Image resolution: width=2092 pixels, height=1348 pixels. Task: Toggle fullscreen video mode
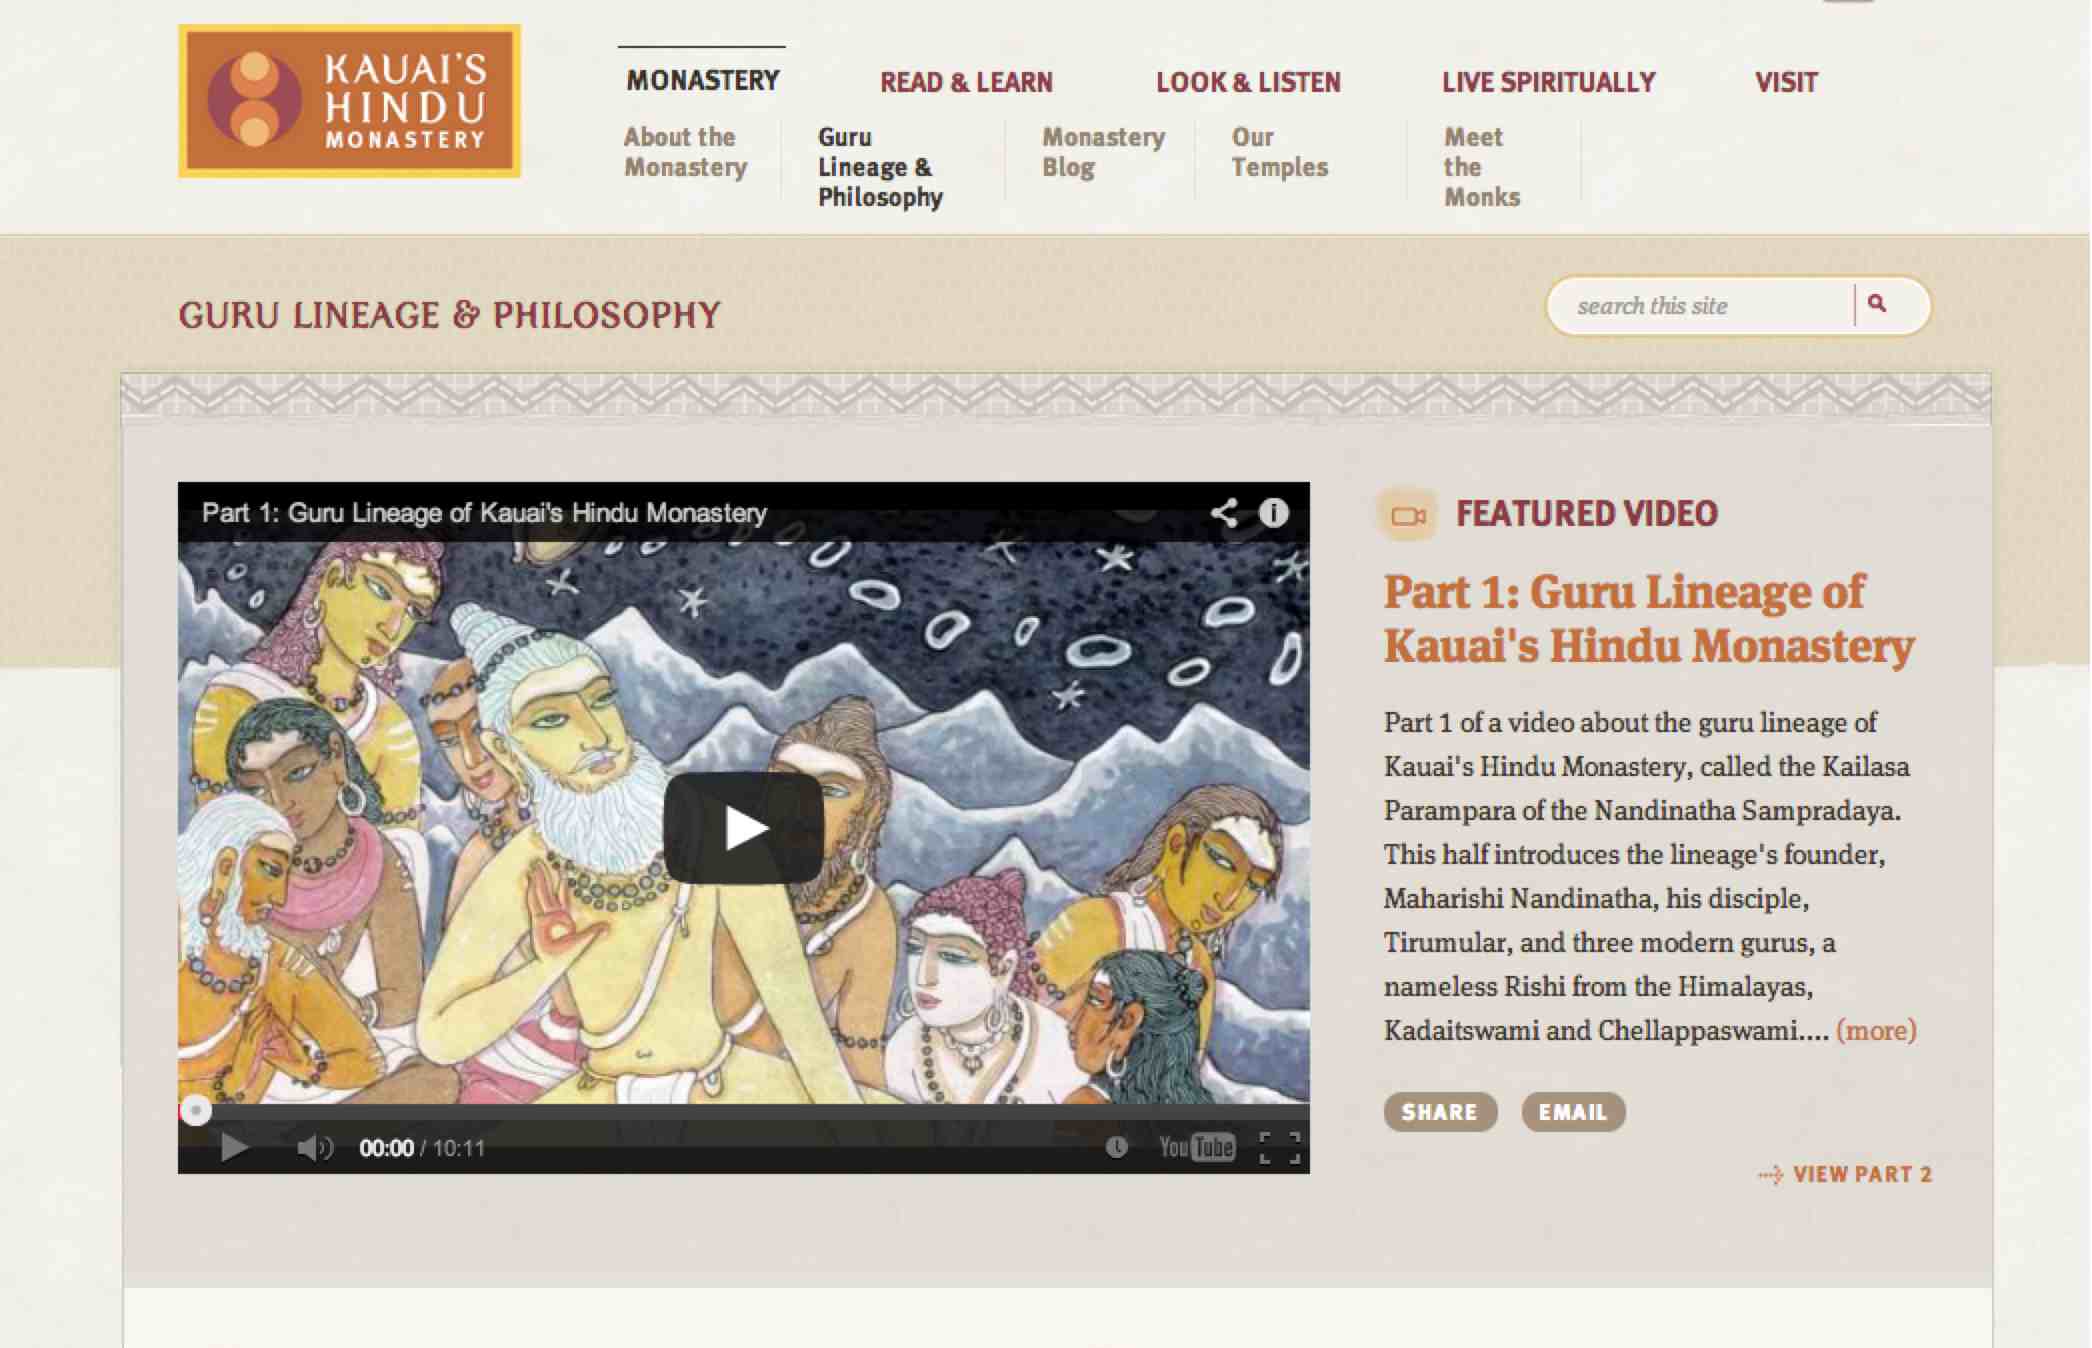[x=1279, y=1148]
